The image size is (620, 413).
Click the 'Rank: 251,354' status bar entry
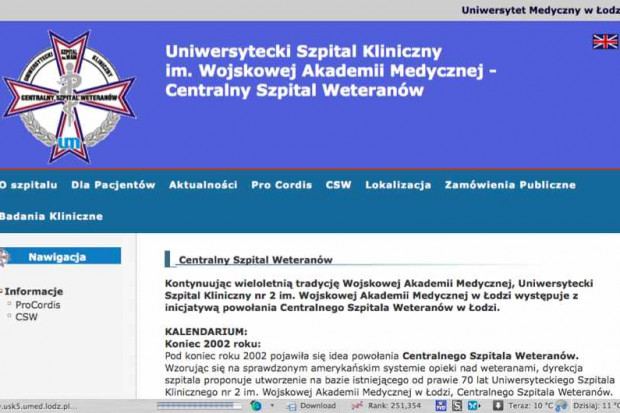pyautogui.click(x=386, y=406)
